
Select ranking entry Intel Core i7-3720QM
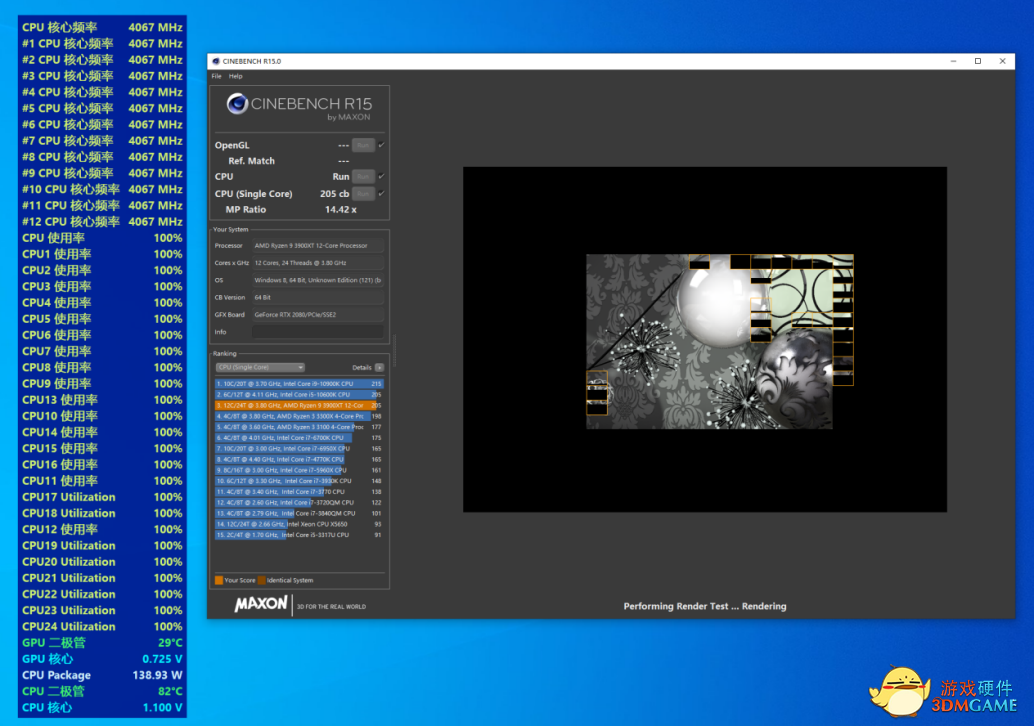point(299,502)
